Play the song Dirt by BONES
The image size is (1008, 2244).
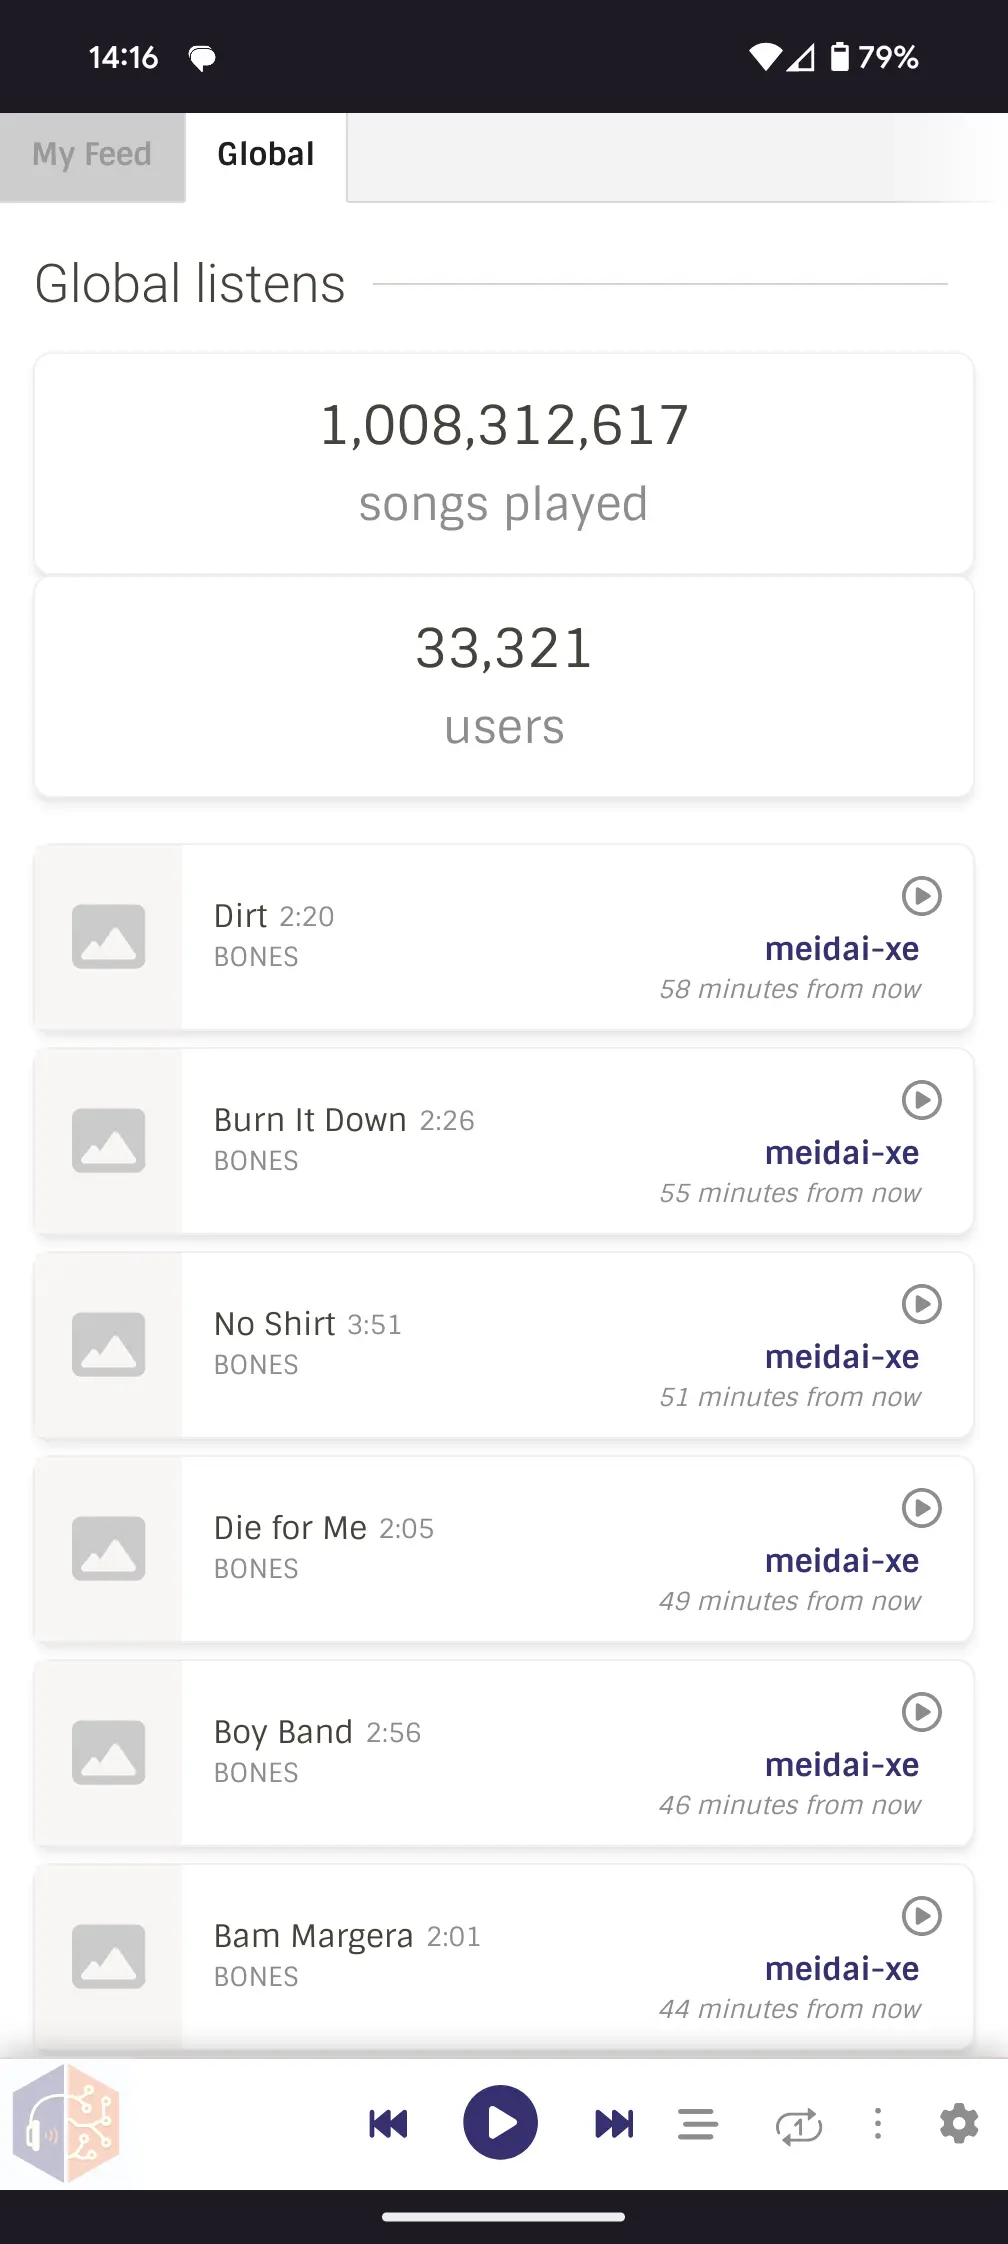click(921, 896)
